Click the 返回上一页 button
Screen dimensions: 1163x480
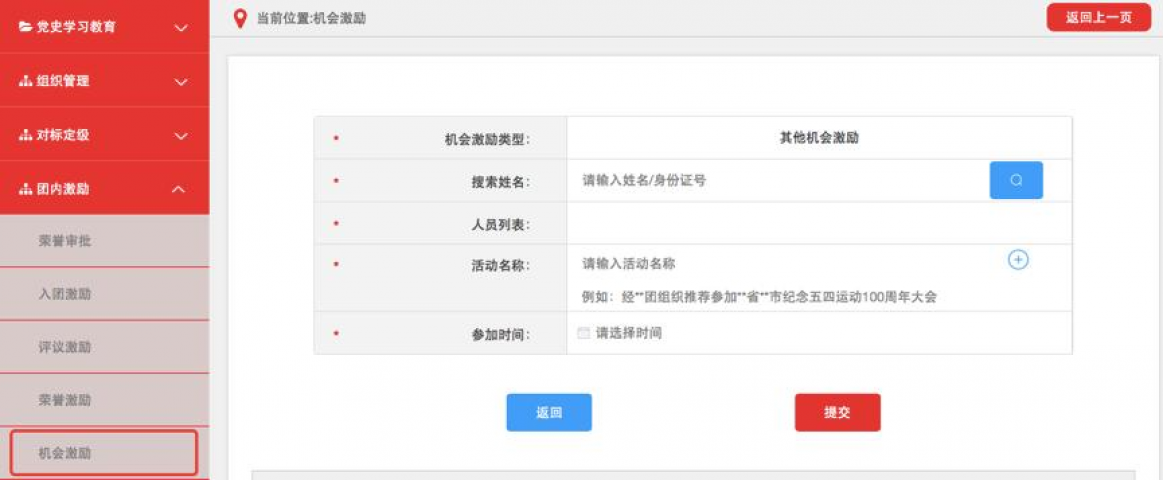[1098, 18]
